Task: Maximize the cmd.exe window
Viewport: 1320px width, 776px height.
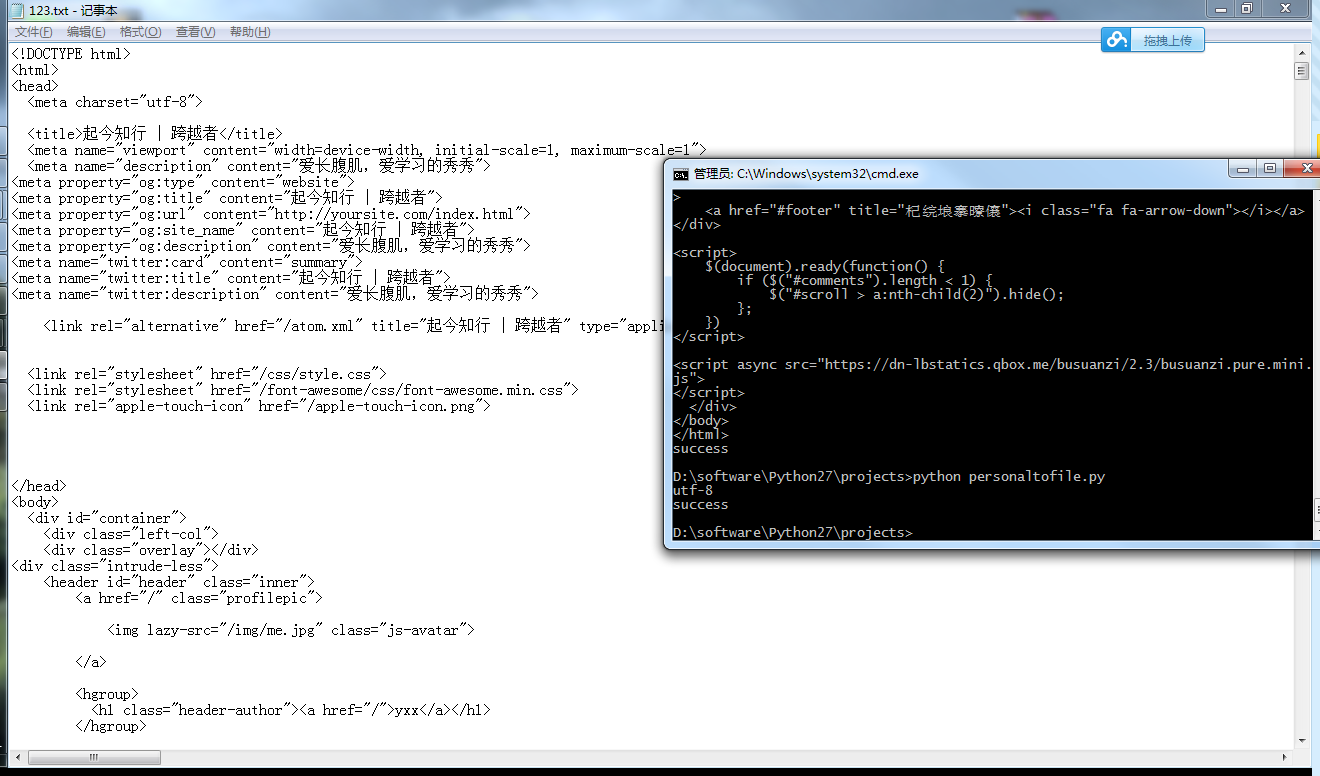Action: pyautogui.click(x=1270, y=169)
